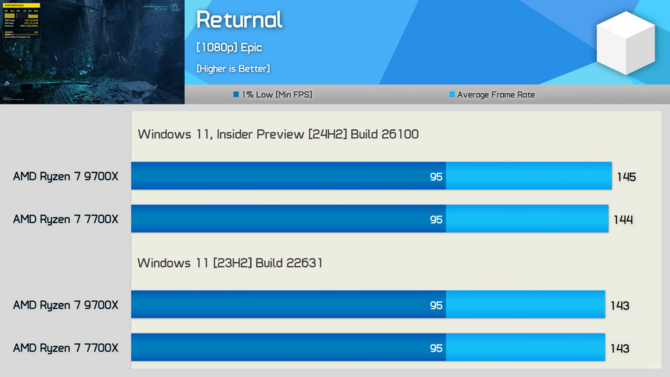Click the performance overlay in game screenshot
The width and height of the screenshot is (670, 377).
[x=21, y=21]
